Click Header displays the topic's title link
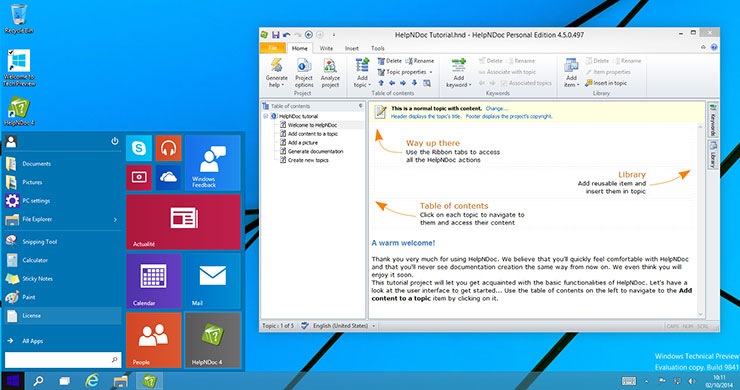This screenshot has height=390, width=740. point(426,116)
